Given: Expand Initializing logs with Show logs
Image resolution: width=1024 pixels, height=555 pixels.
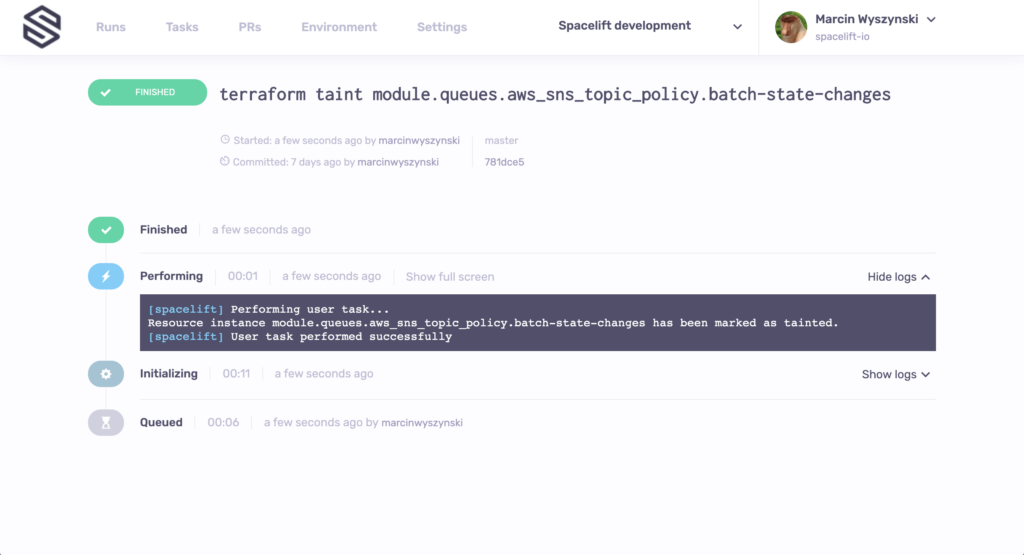Looking at the screenshot, I should click(x=896, y=375).
